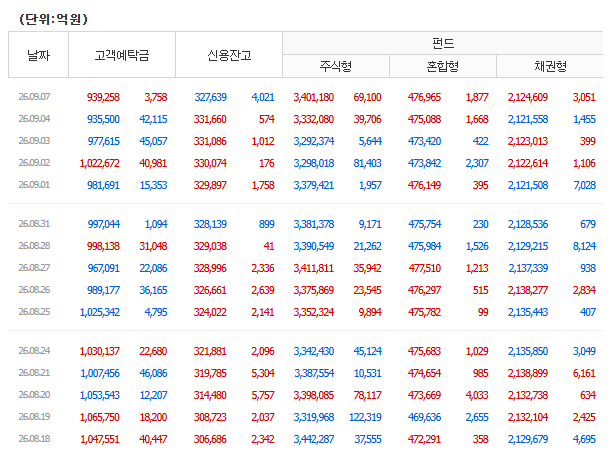Click credit balance value 327,639
Viewport: 612px width, 452px height.
coord(210,97)
